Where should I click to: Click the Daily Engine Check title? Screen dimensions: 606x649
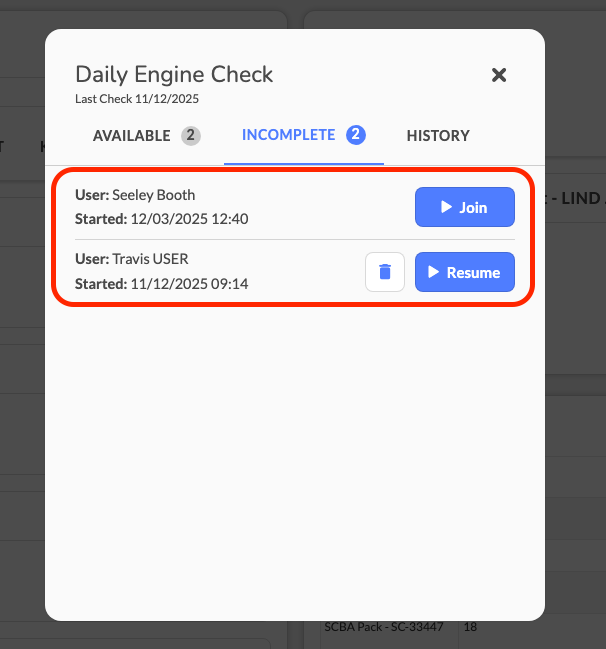(x=174, y=74)
